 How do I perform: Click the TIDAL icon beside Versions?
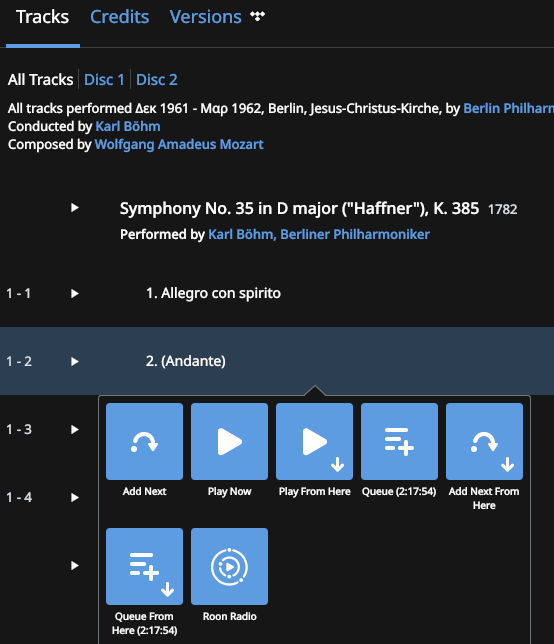pyautogui.click(x=257, y=16)
